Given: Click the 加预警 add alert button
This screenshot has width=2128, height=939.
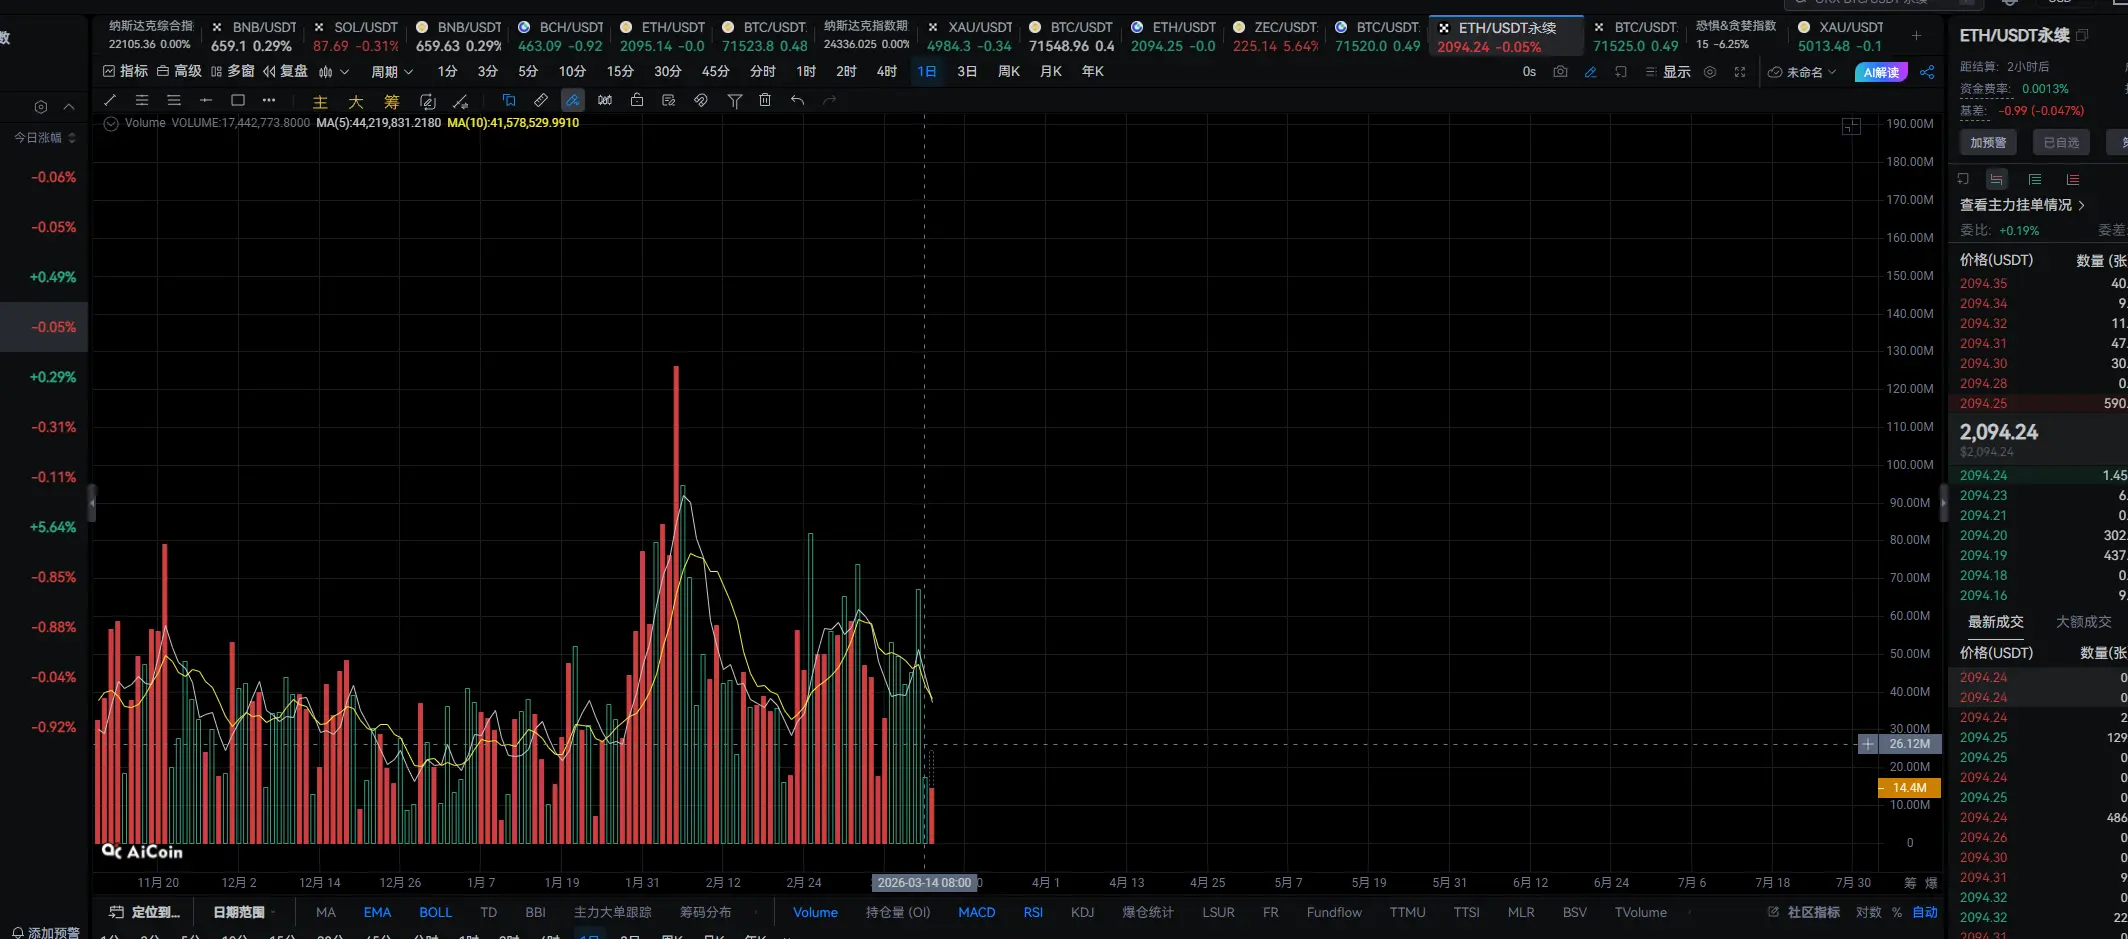Looking at the screenshot, I should 1988,143.
